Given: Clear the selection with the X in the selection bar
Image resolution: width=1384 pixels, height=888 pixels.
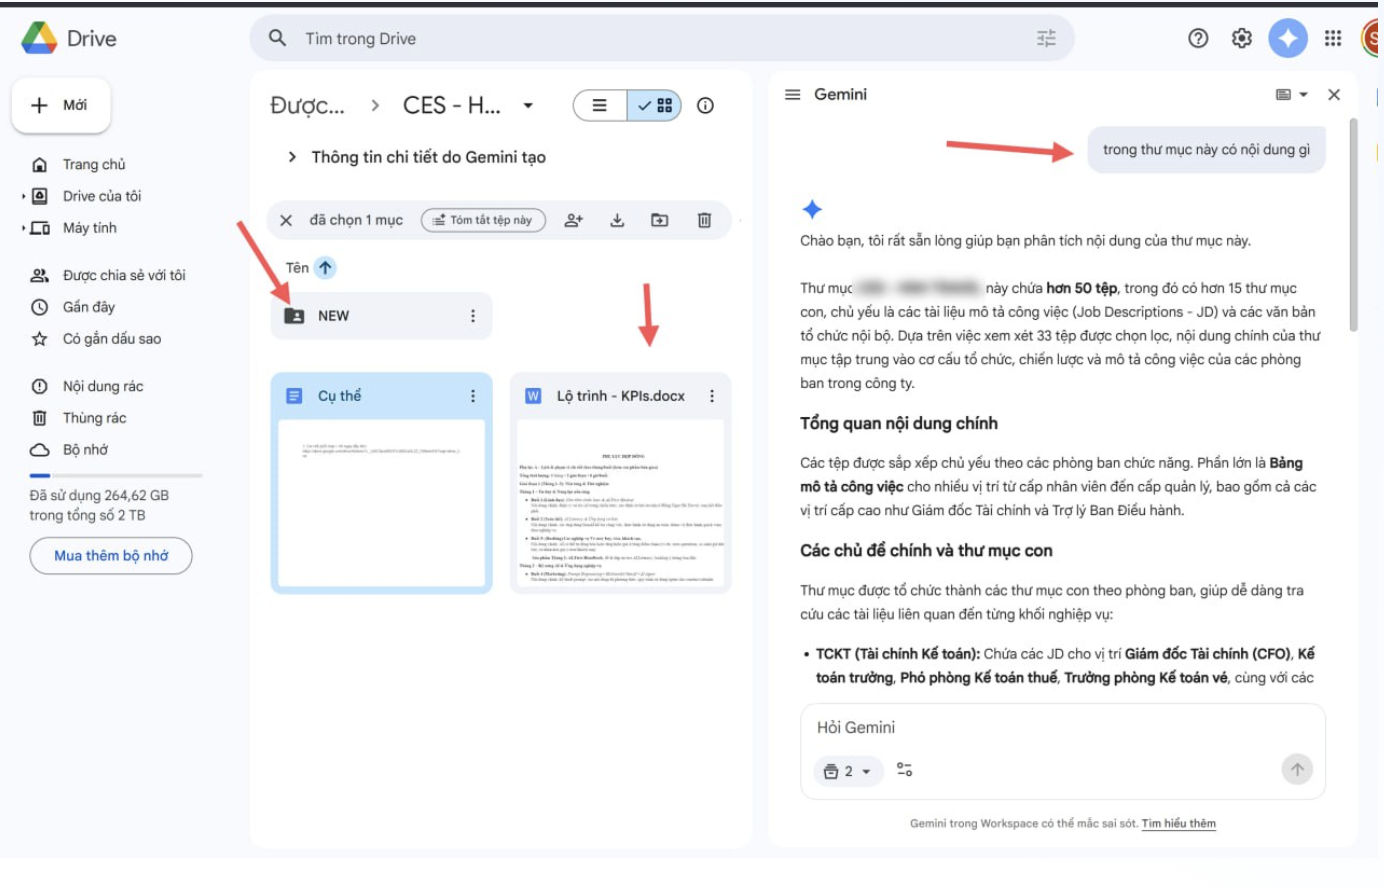Looking at the screenshot, I should [286, 220].
